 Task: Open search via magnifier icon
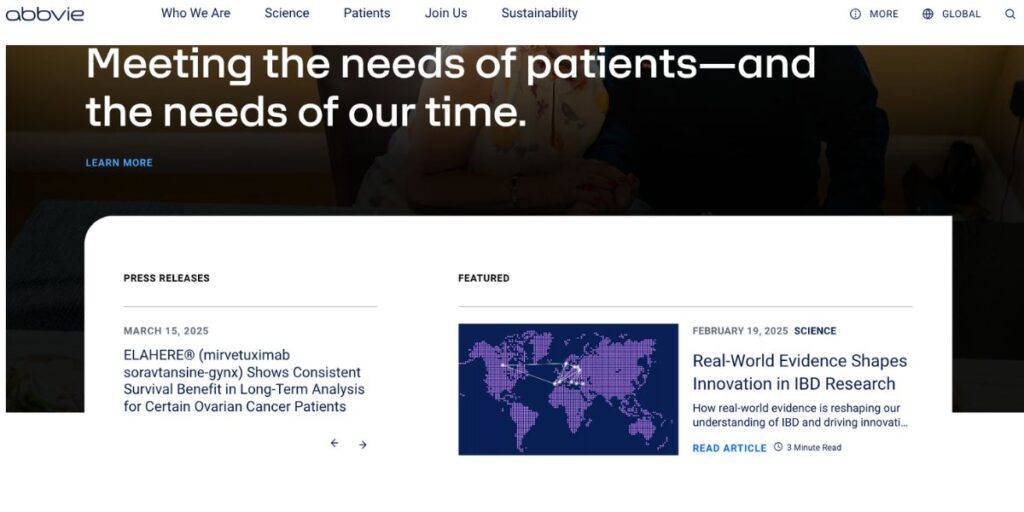(1010, 14)
